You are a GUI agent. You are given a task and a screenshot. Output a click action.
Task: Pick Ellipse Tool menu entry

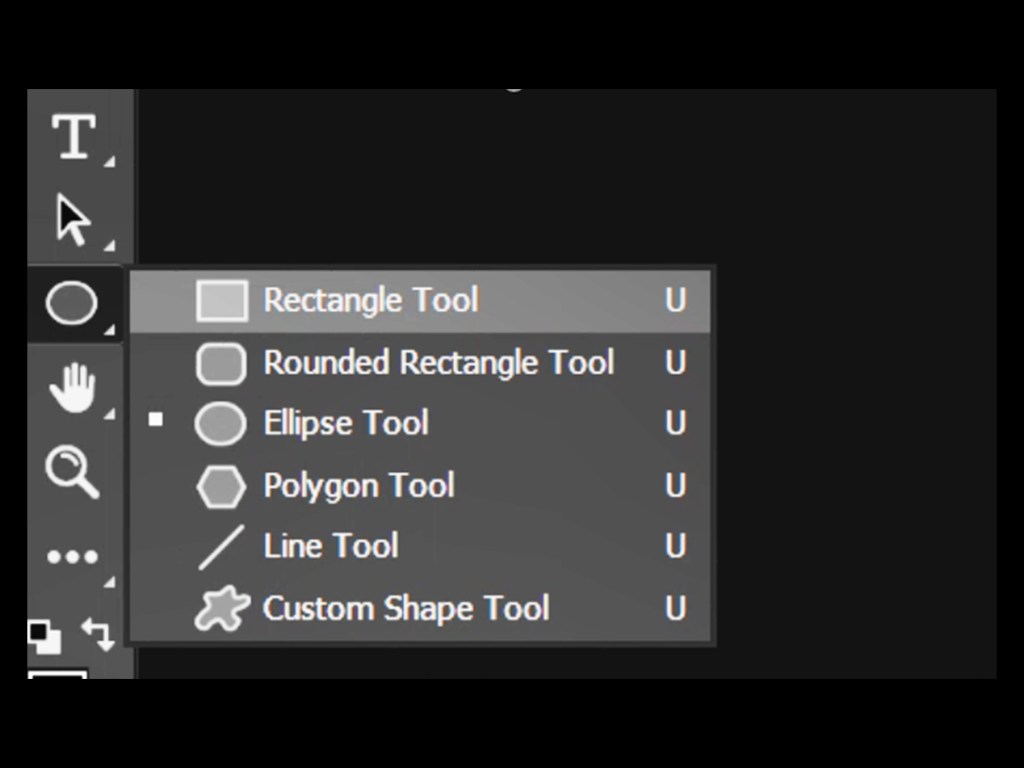[x=346, y=423]
